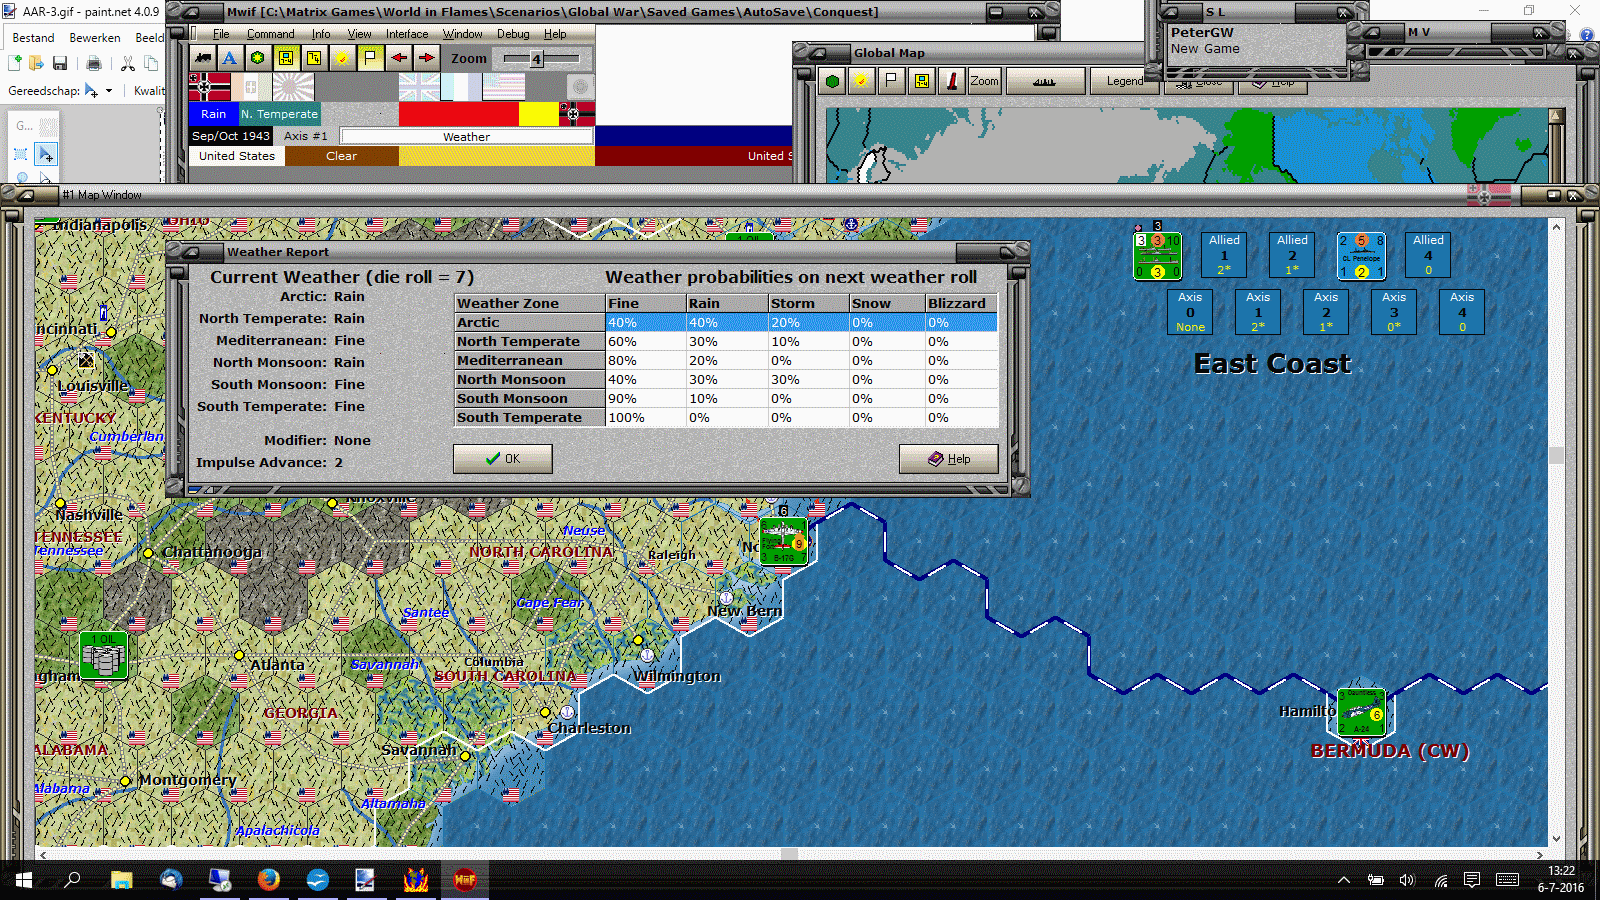Click paint.net save icon
Image resolution: width=1600 pixels, height=900 pixels.
pos(60,64)
